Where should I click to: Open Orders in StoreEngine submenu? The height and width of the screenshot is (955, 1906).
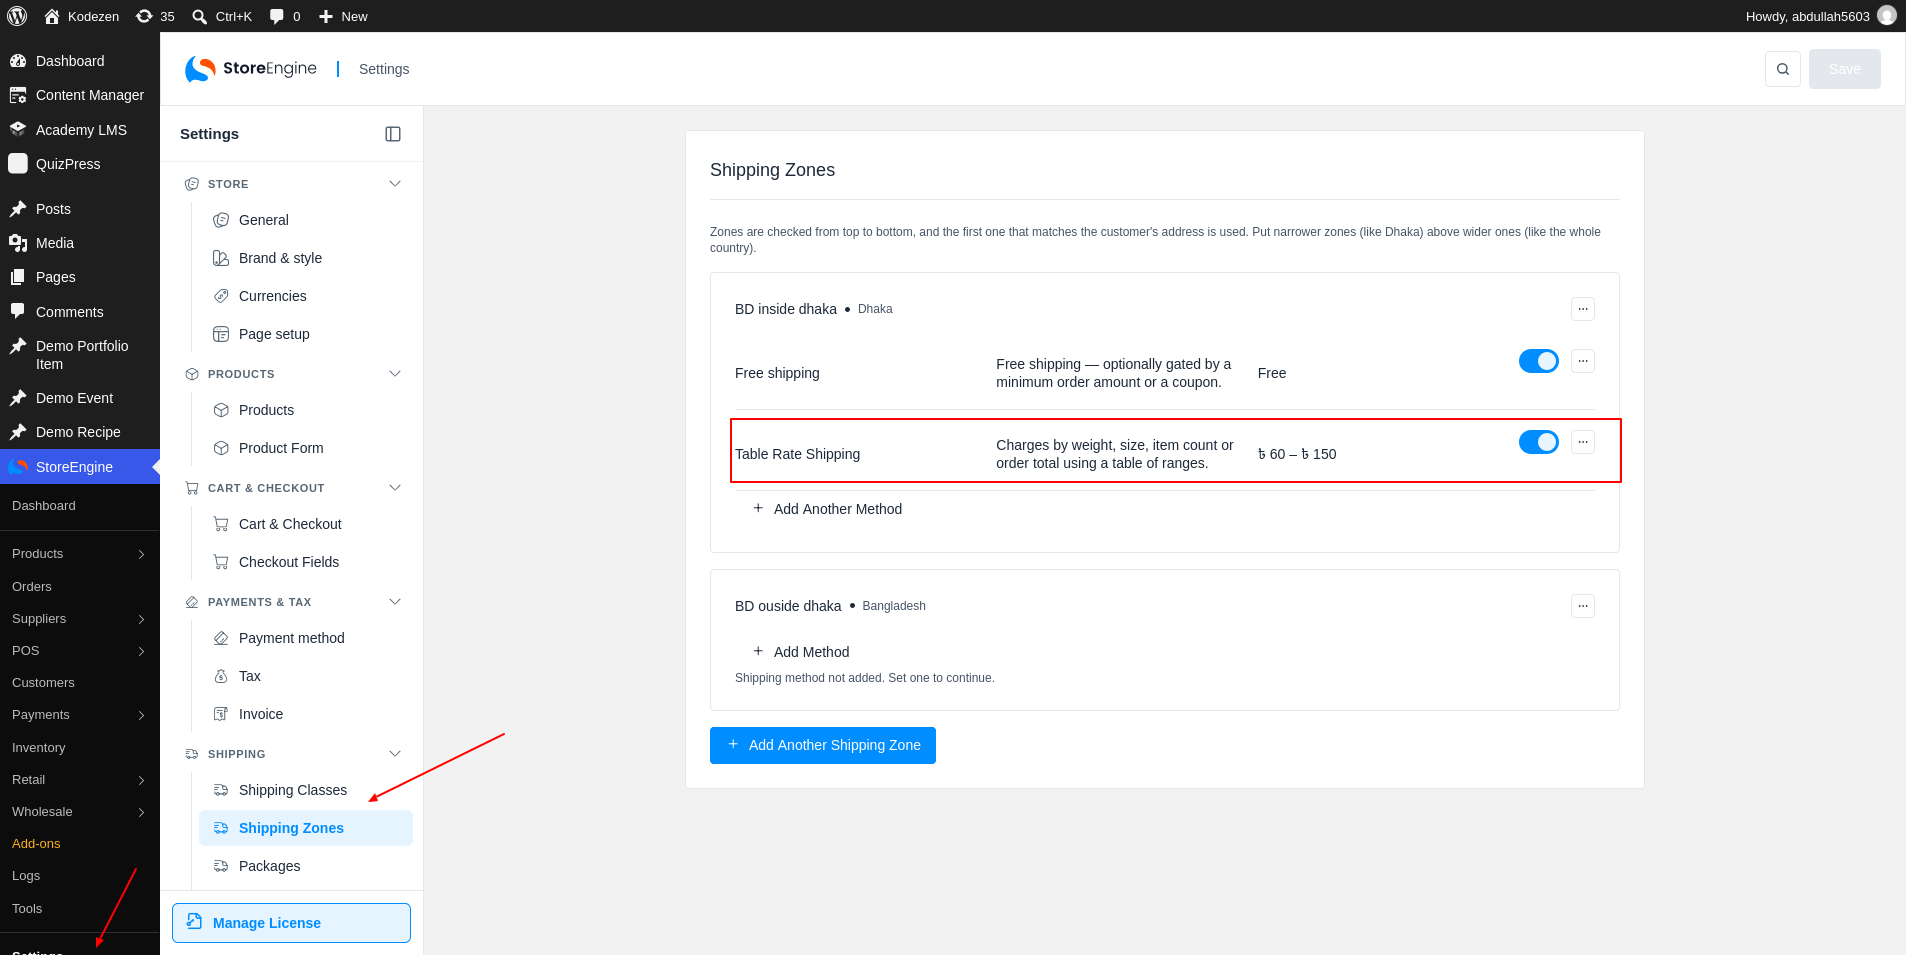32,587
